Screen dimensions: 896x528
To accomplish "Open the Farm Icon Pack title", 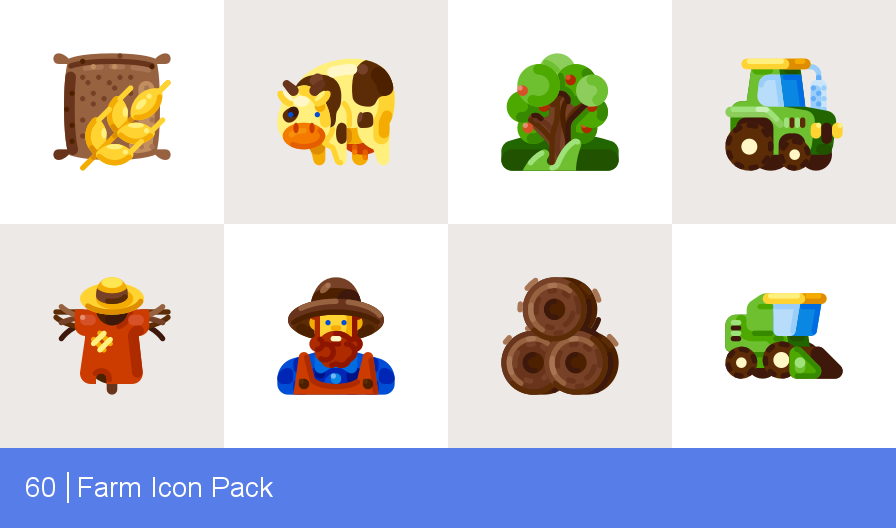I will (175, 487).
